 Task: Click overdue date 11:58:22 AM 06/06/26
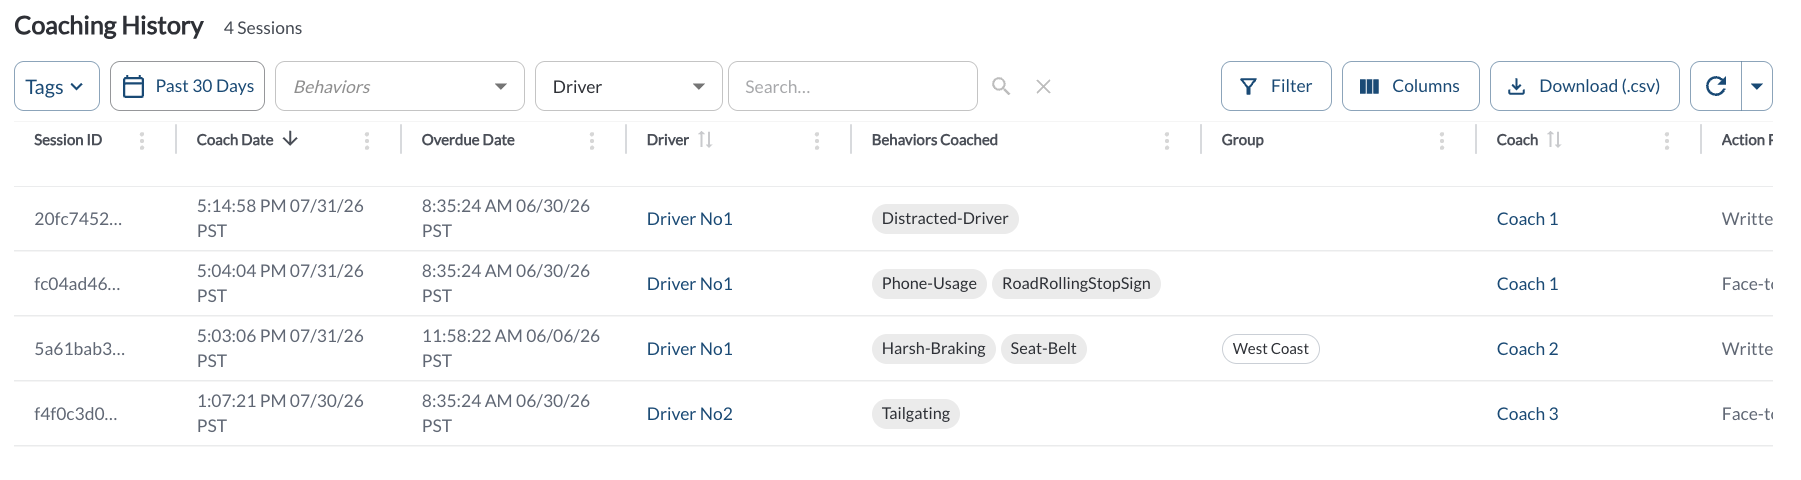point(511,348)
